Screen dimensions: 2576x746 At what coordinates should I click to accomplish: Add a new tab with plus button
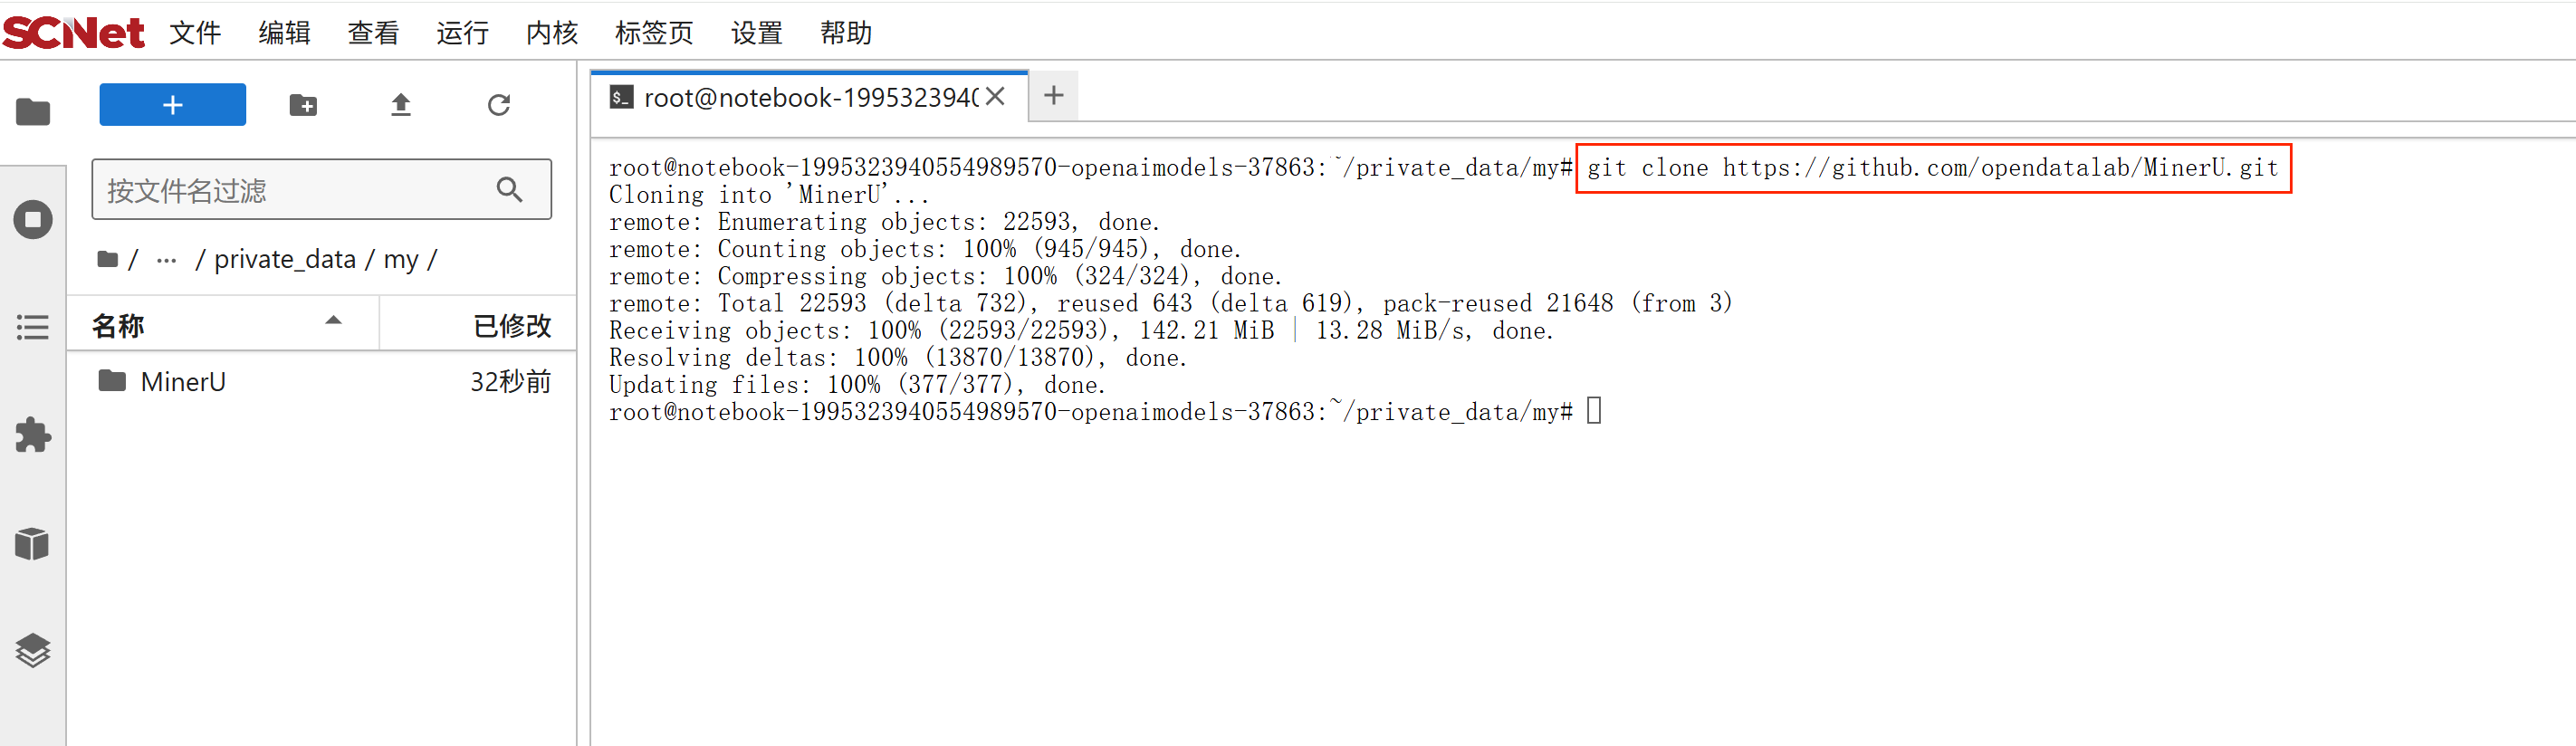1053,96
